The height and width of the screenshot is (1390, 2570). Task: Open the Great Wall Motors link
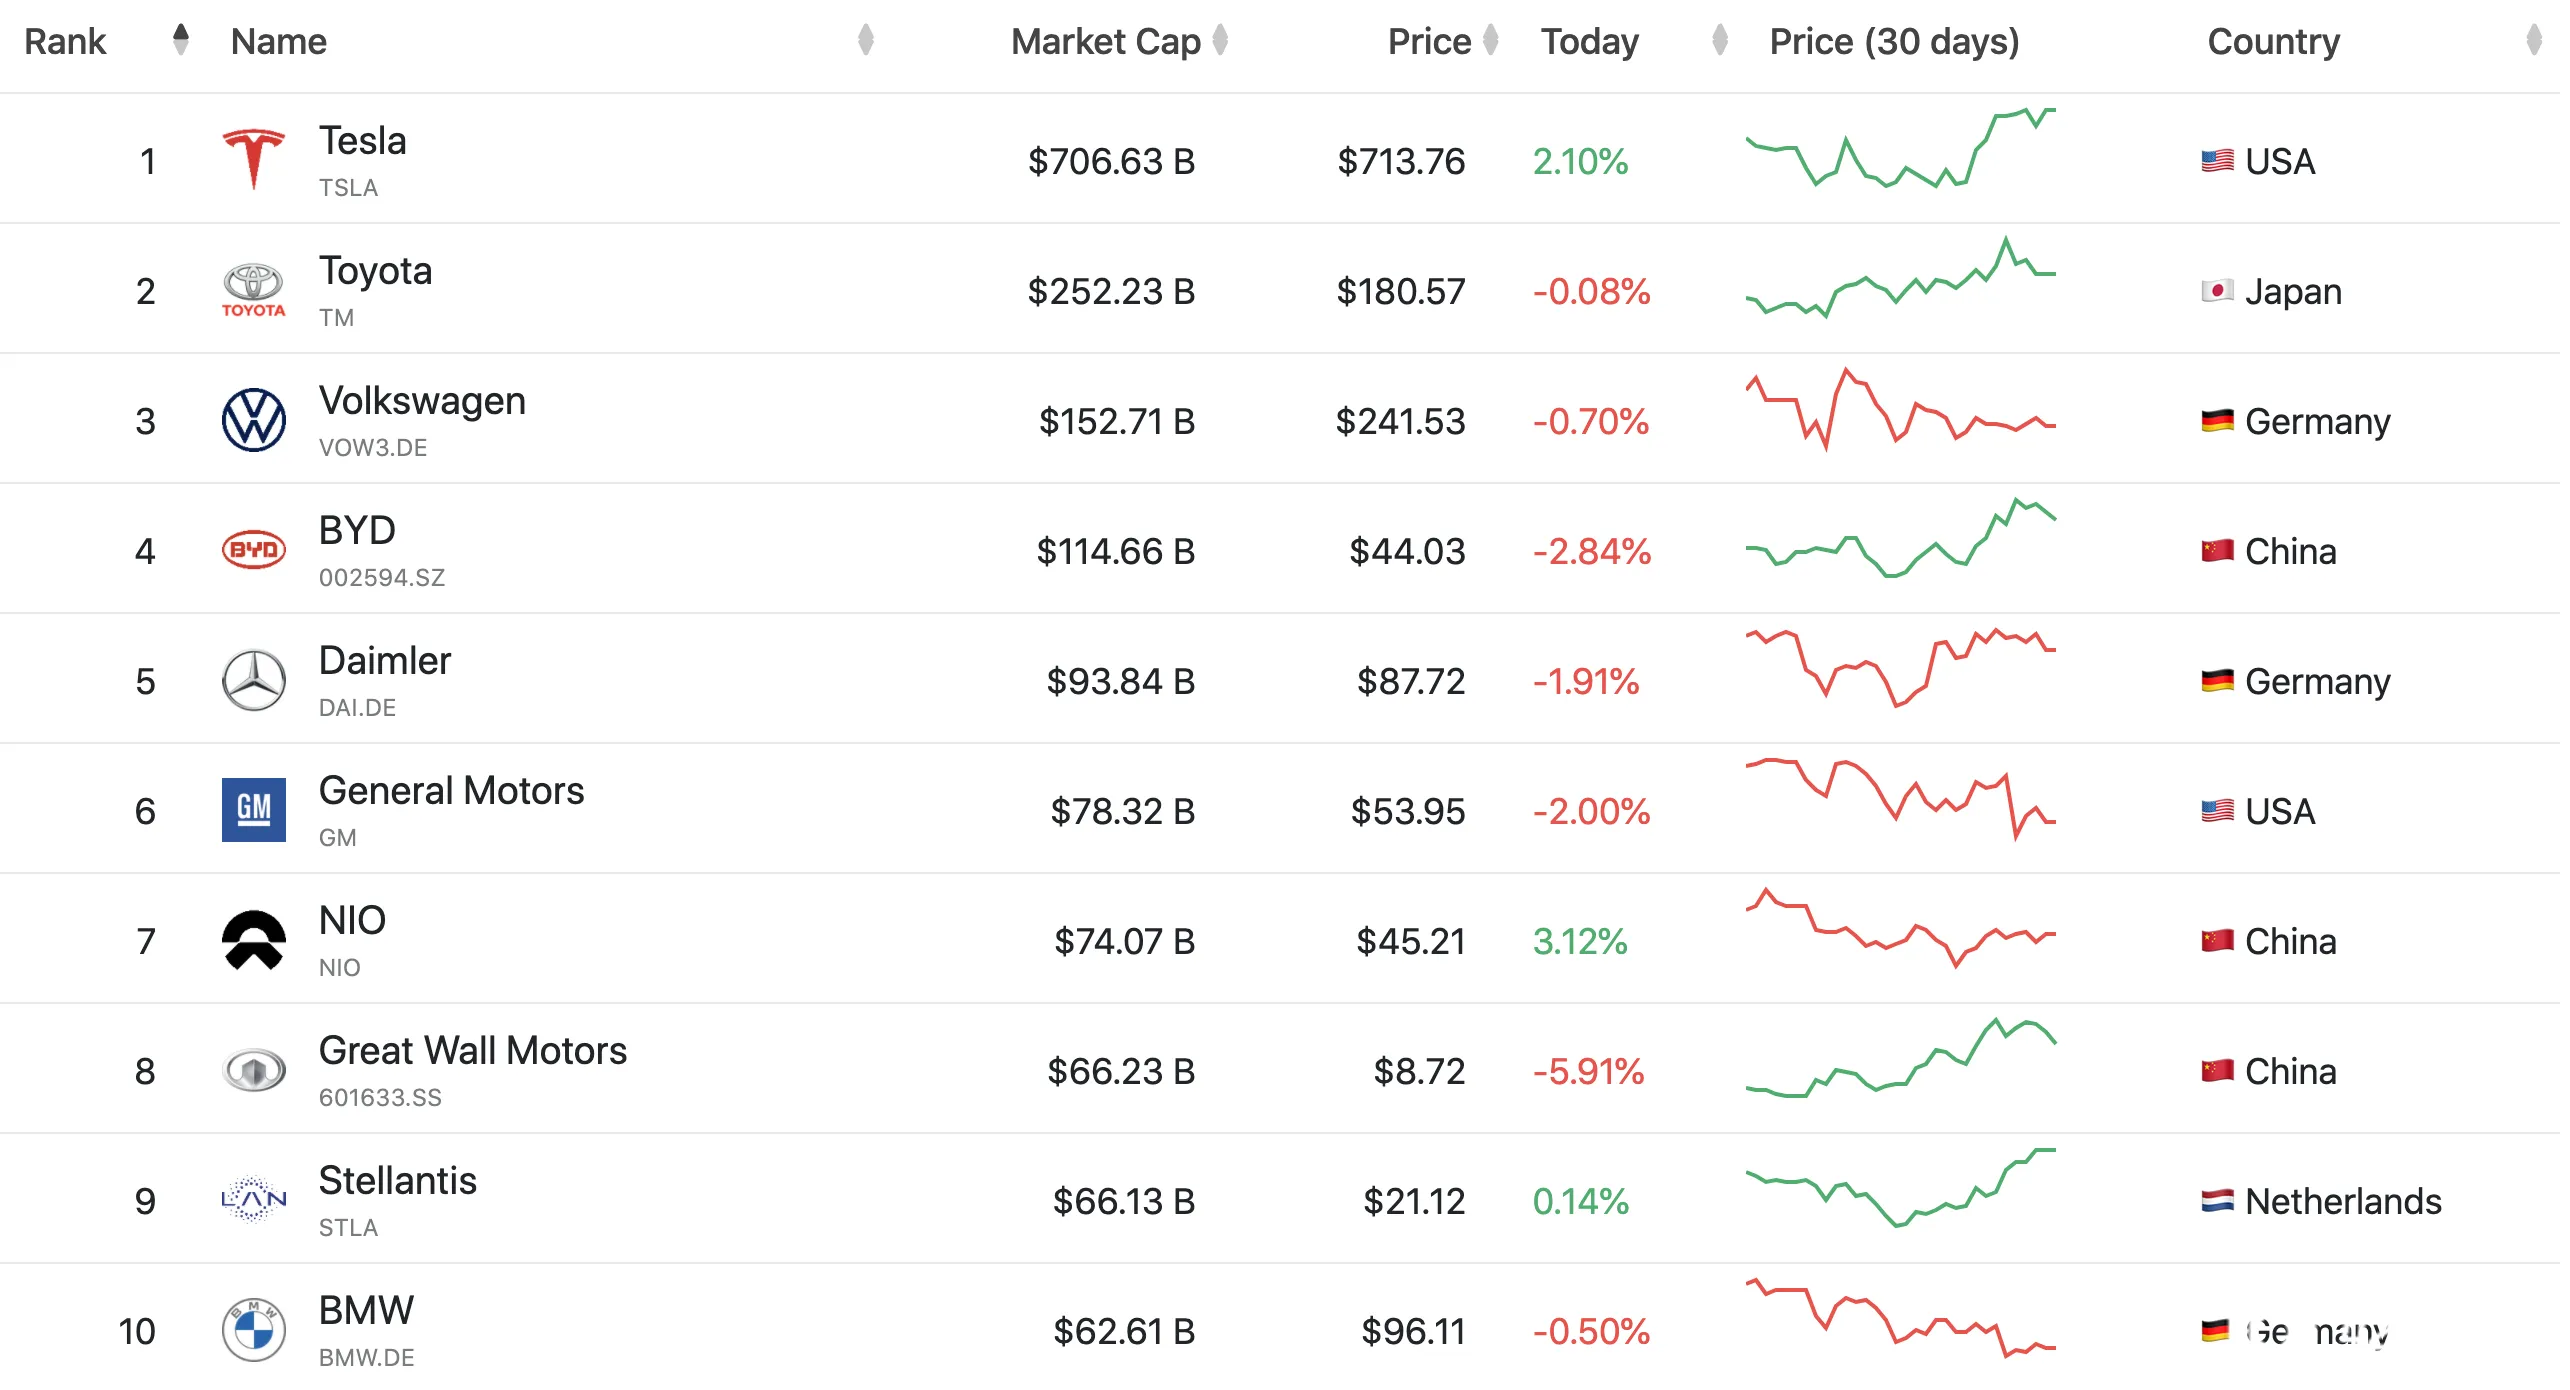coord(473,1050)
